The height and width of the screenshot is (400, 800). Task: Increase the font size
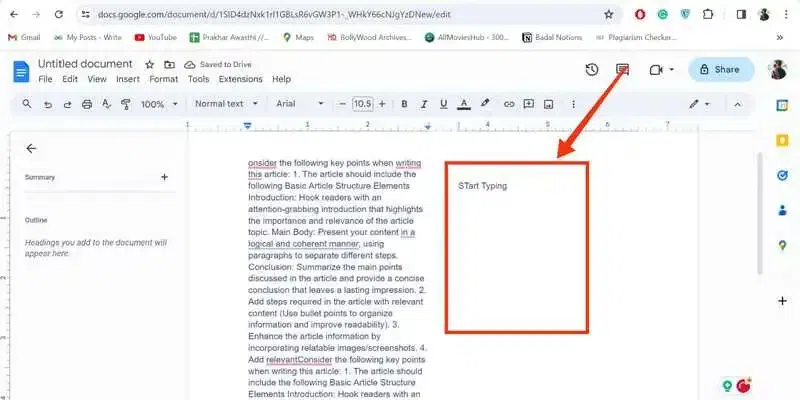[382, 104]
